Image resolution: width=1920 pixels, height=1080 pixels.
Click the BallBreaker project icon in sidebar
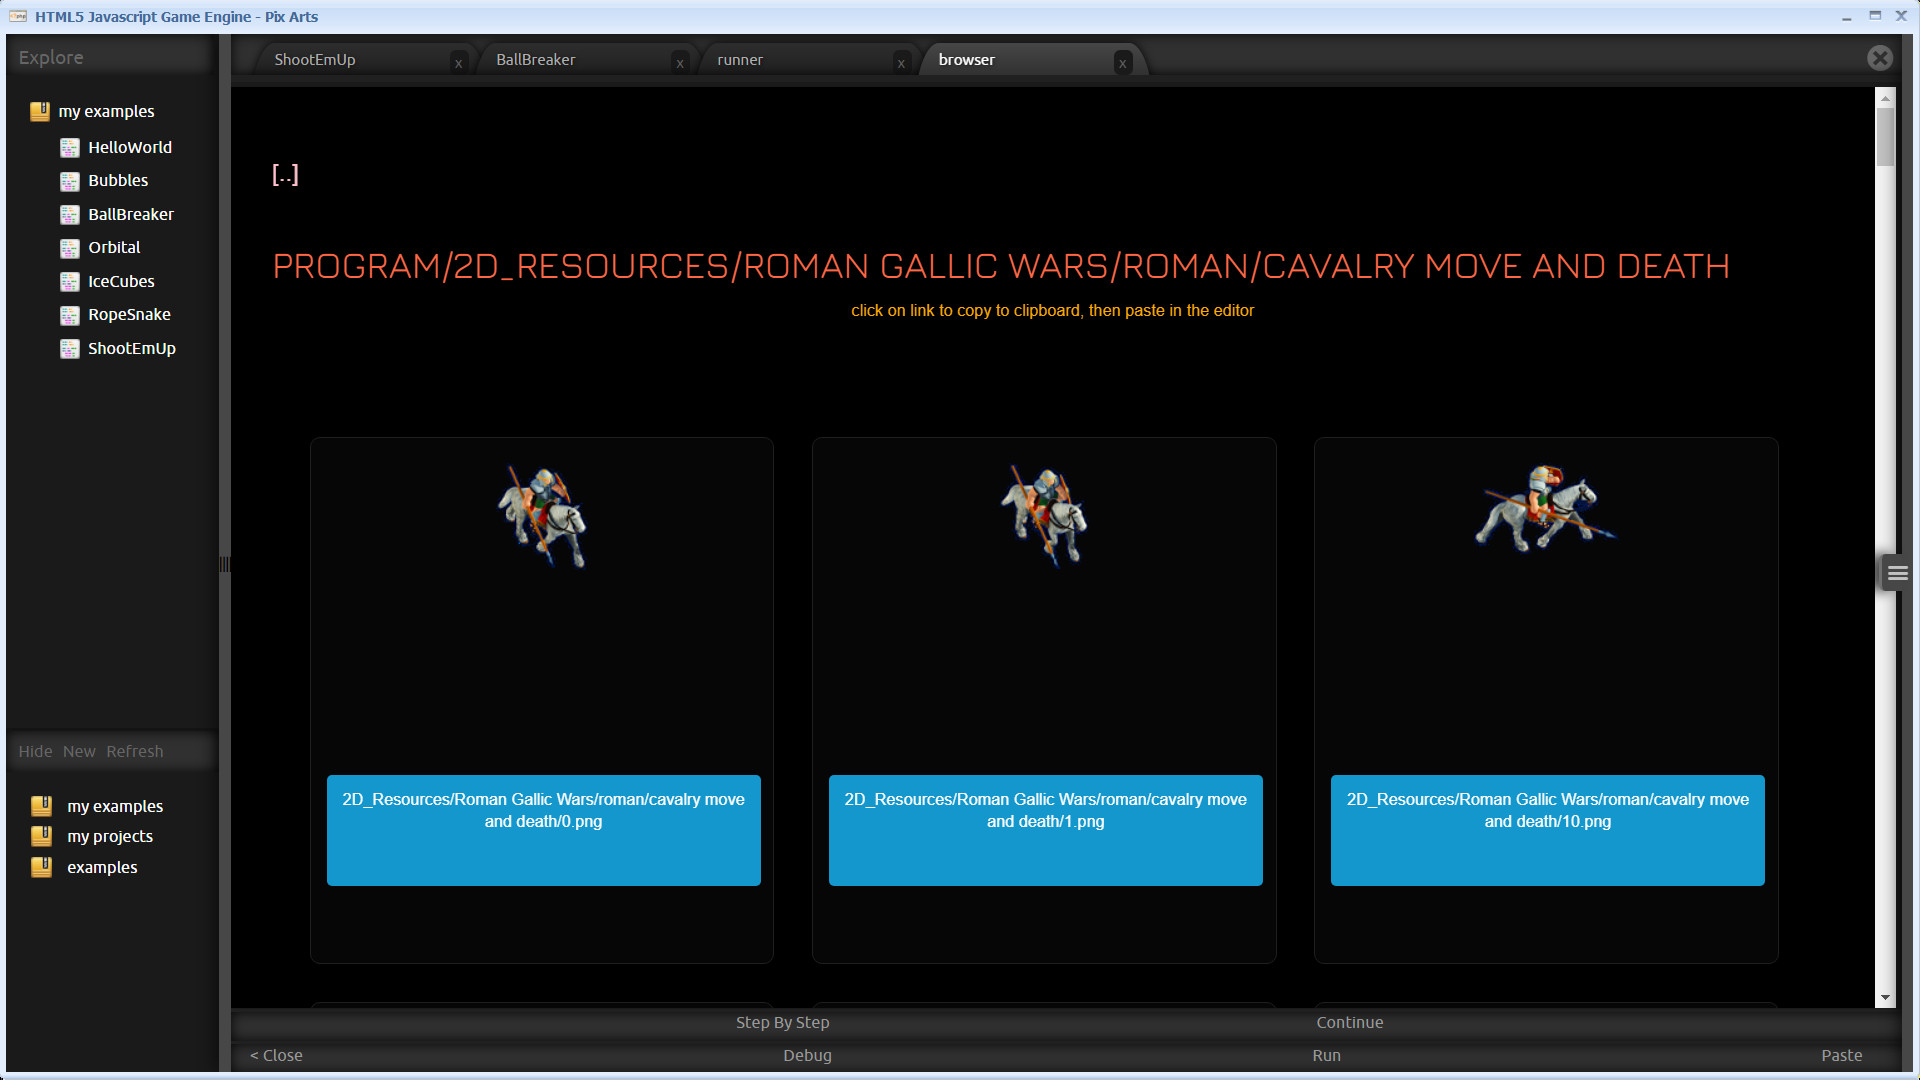69,214
